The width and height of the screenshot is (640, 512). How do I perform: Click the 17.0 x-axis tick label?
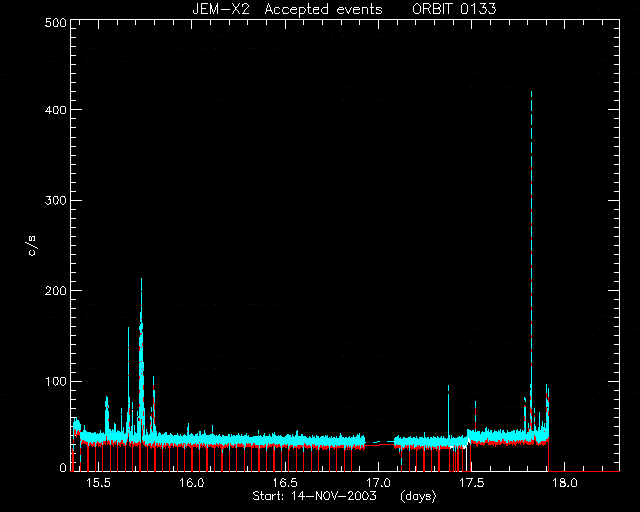378,483
